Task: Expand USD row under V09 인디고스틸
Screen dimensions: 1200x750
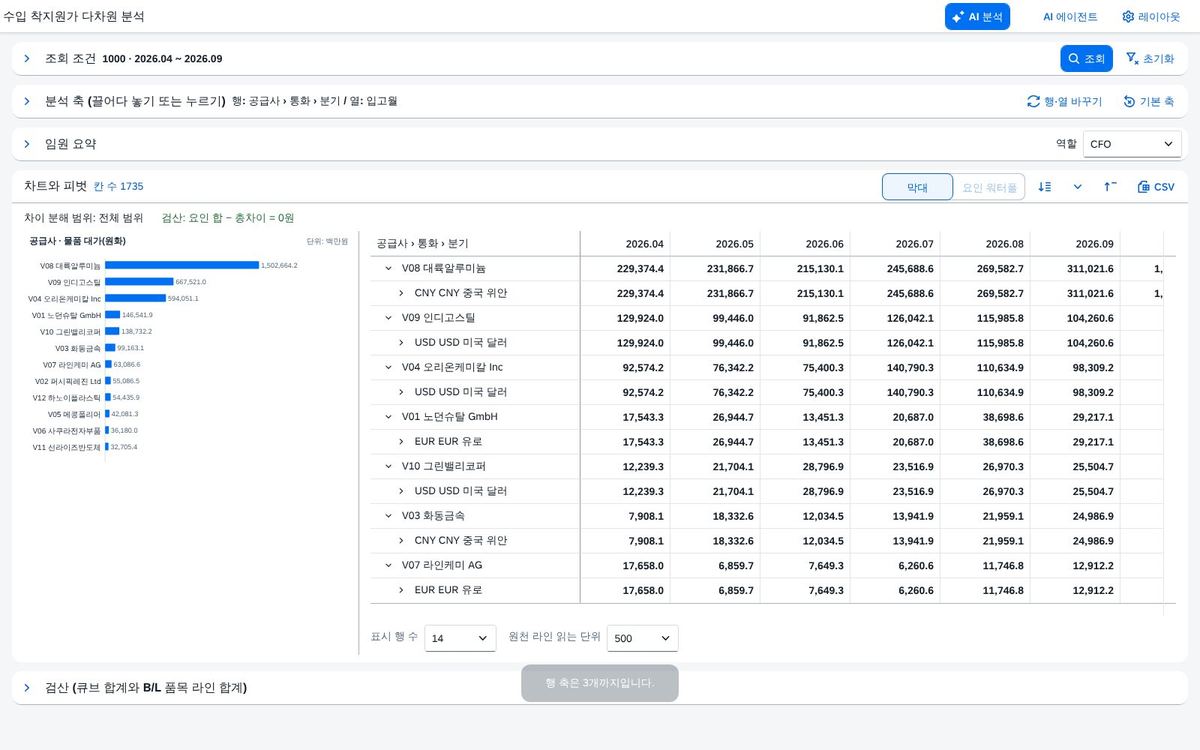Action: pos(402,342)
